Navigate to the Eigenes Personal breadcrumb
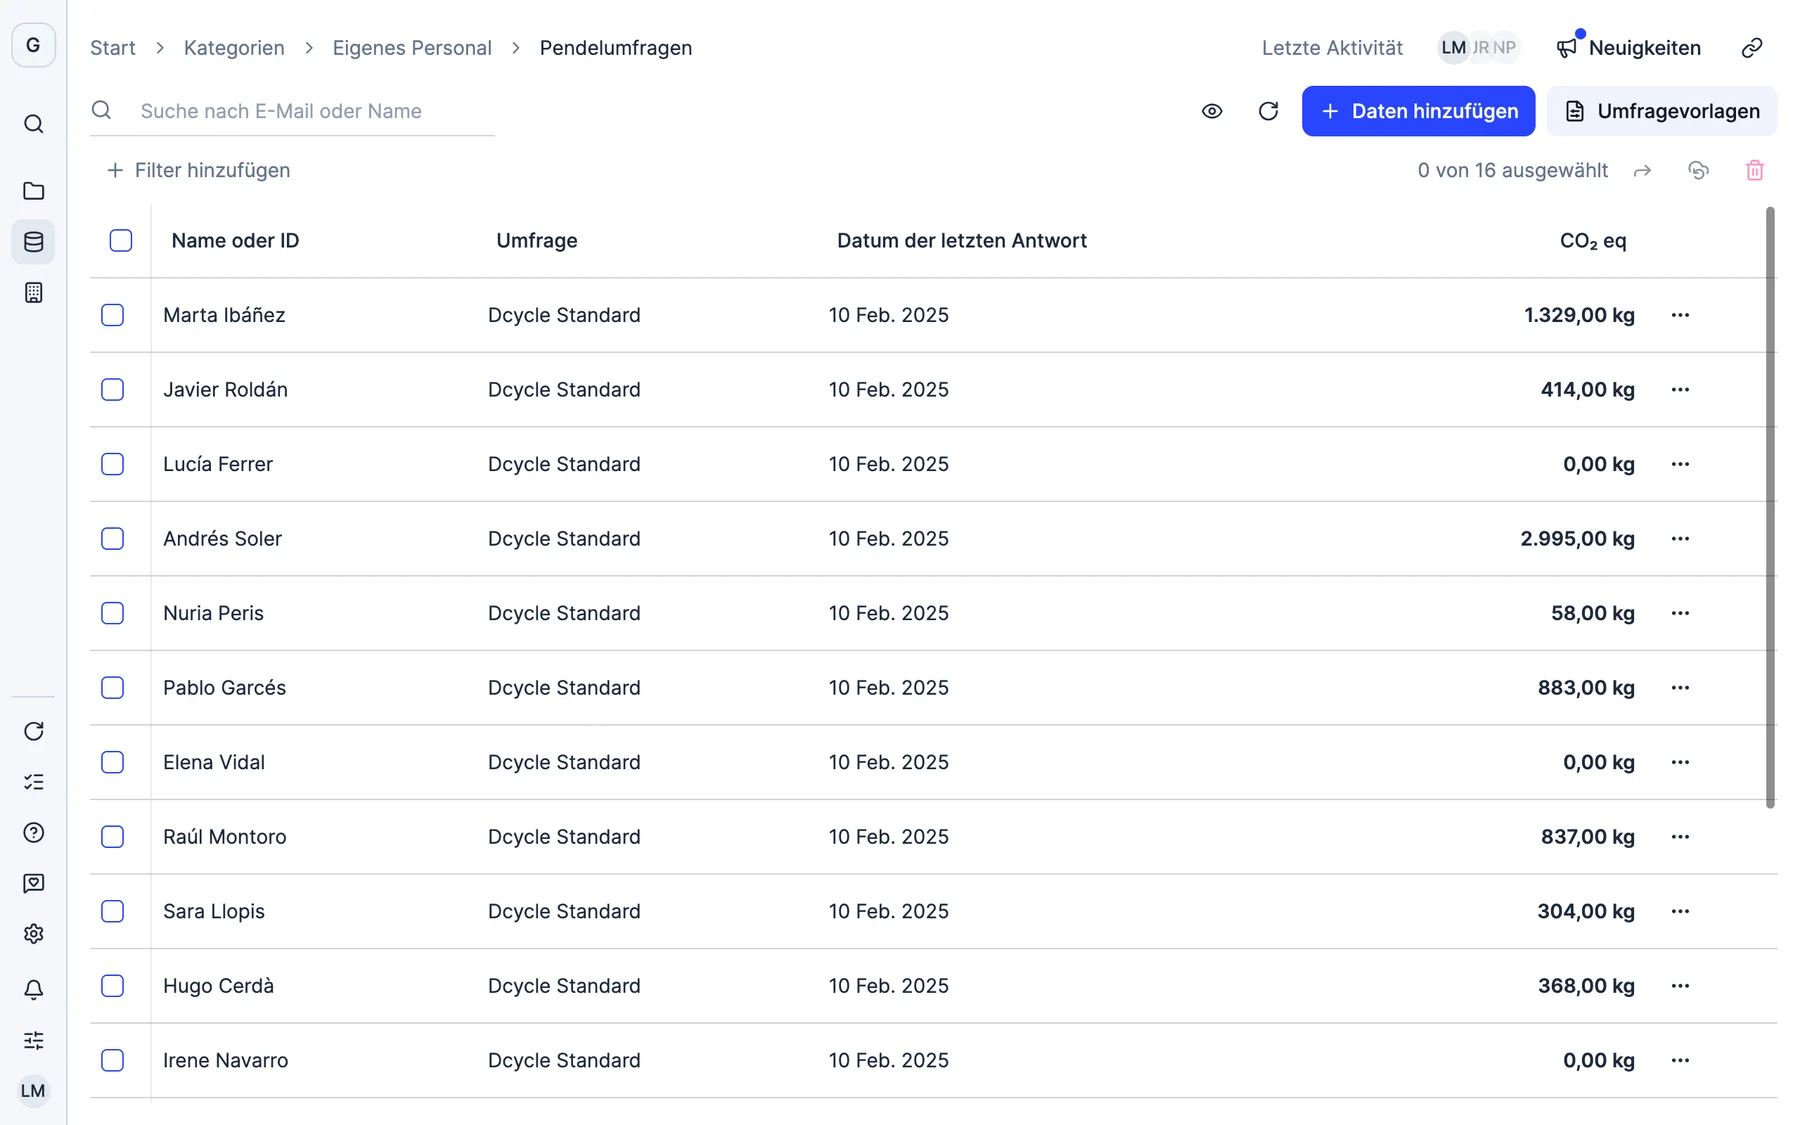Viewport: 1800px width, 1125px height. pyautogui.click(x=412, y=48)
